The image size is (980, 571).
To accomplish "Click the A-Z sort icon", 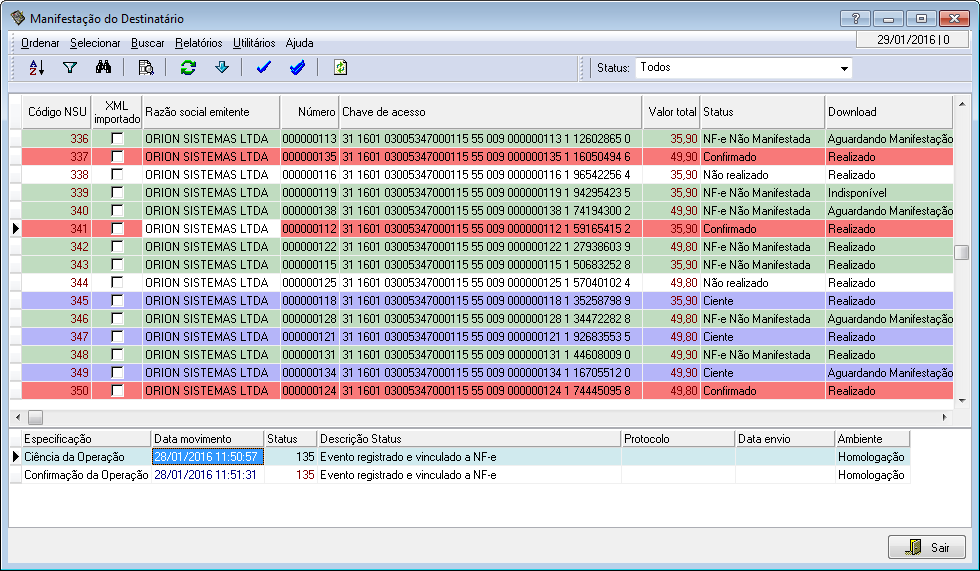I will [x=37, y=68].
